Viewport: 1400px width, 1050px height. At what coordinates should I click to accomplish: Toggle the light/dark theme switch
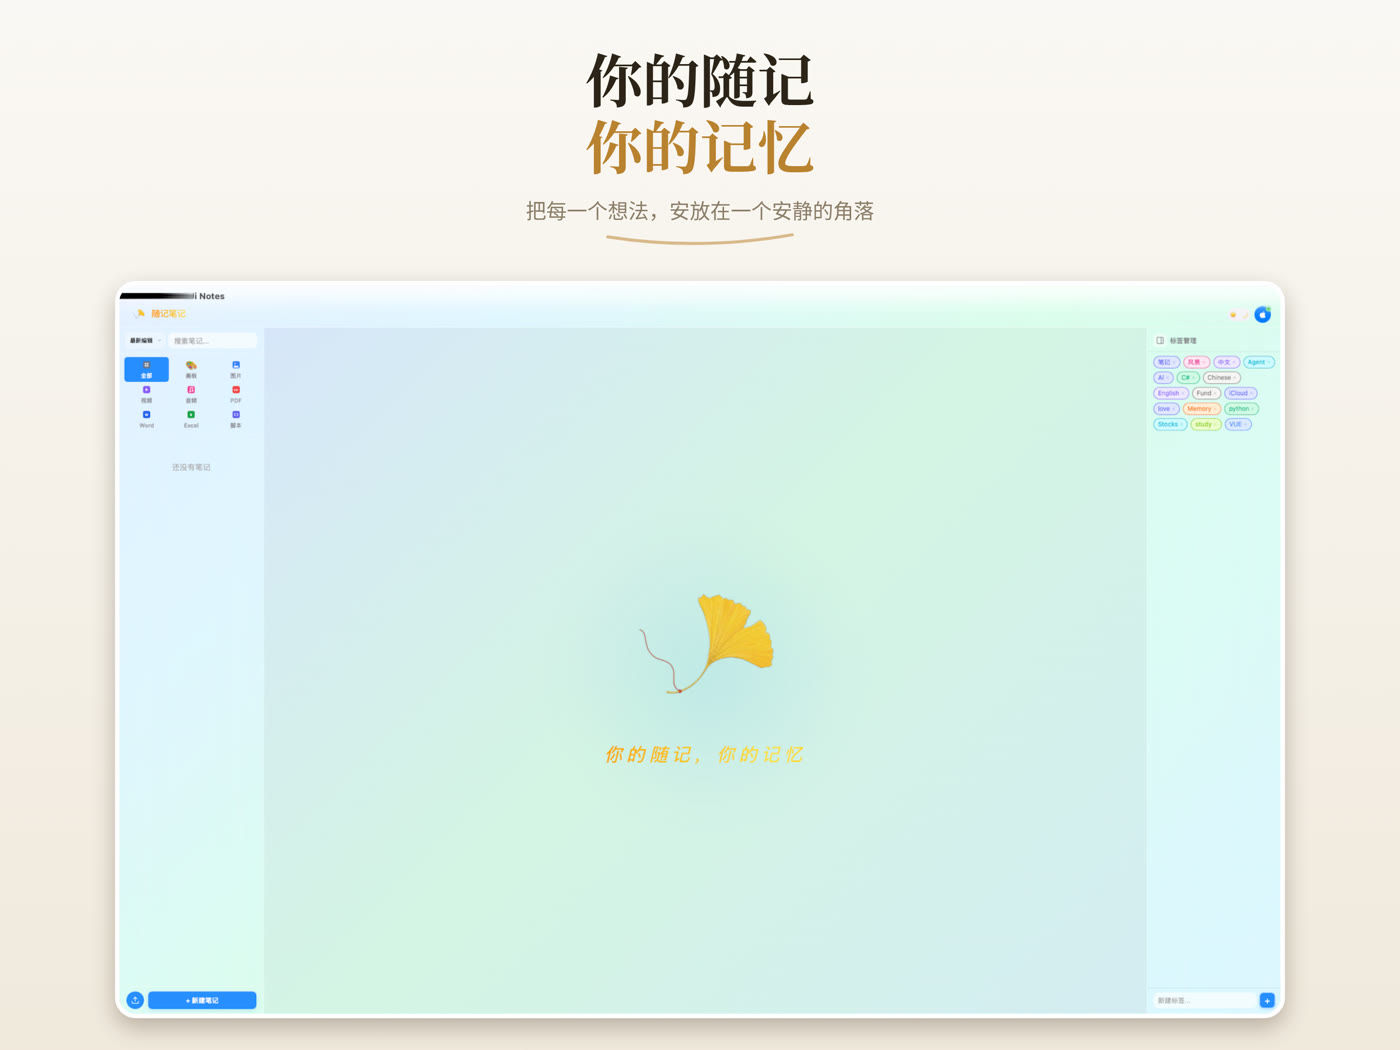tap(1238, 315)
